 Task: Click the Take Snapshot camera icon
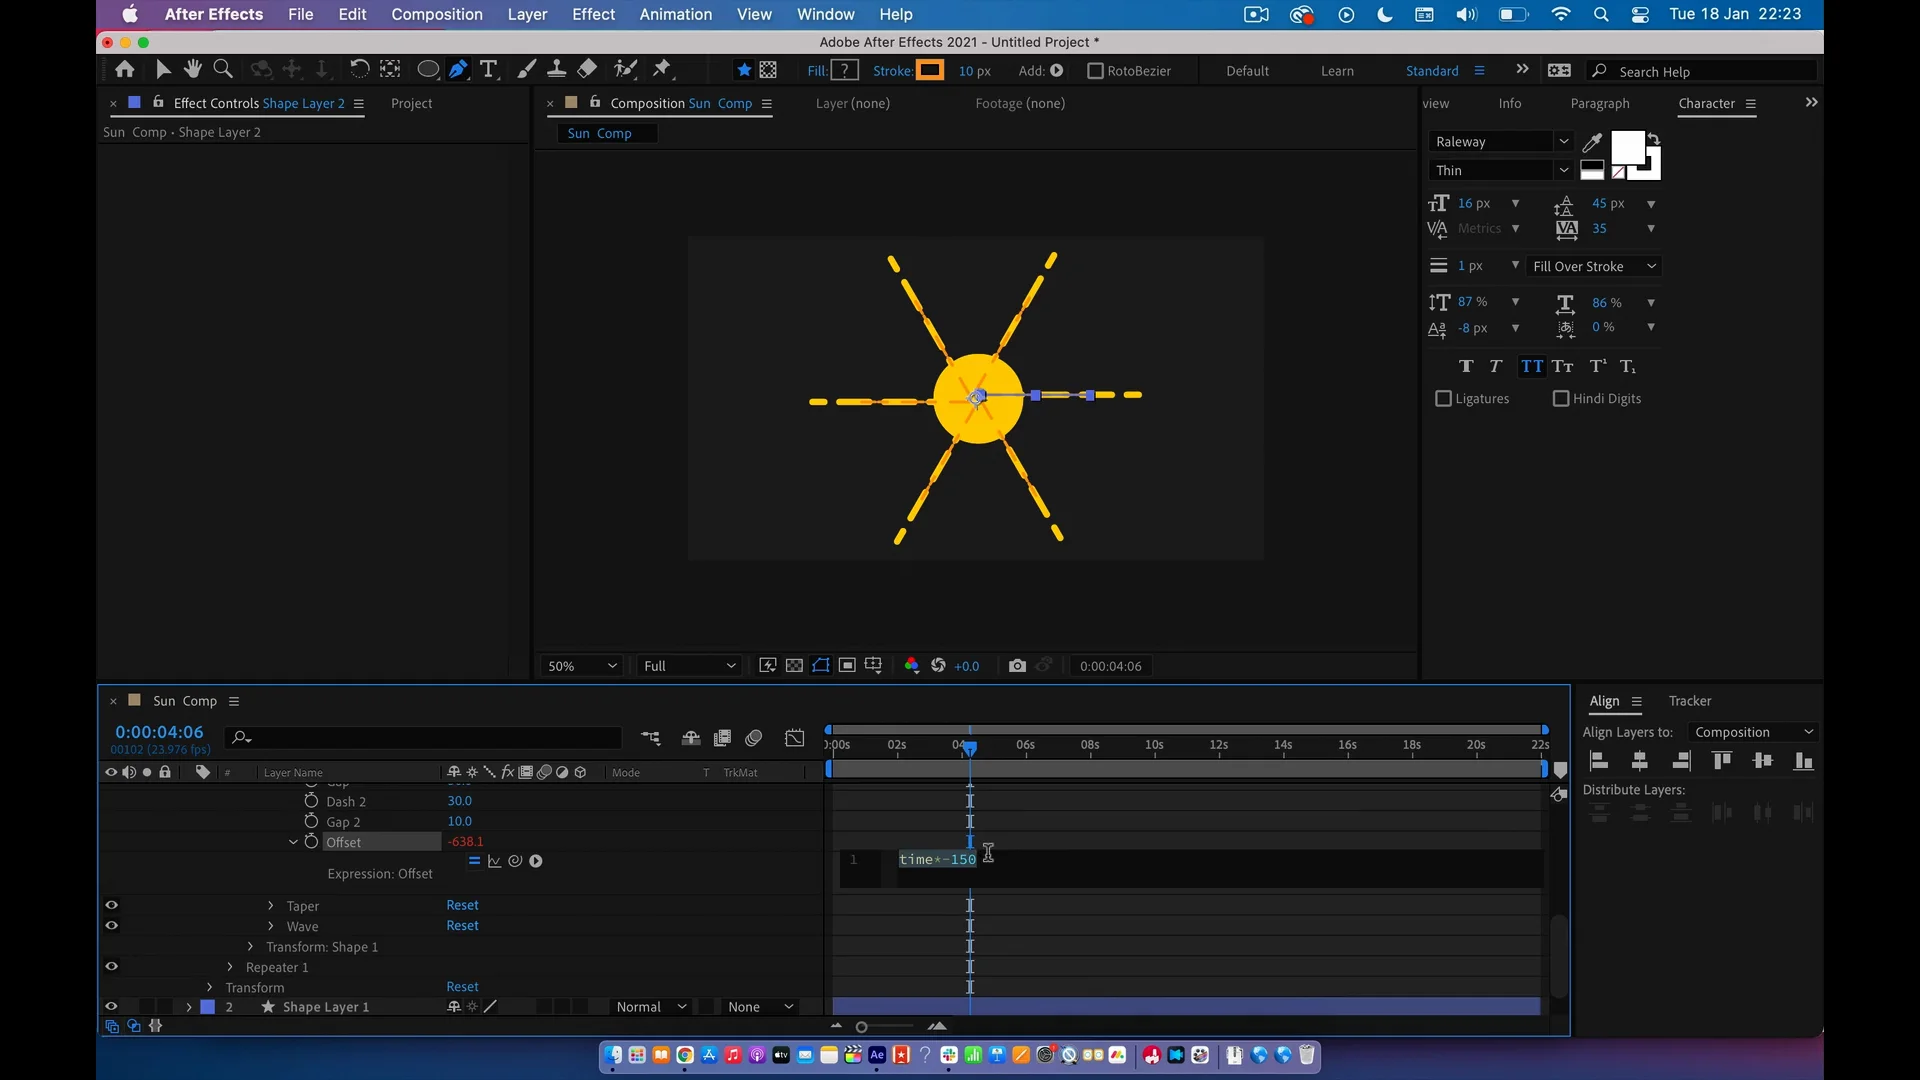[1017, 666]
